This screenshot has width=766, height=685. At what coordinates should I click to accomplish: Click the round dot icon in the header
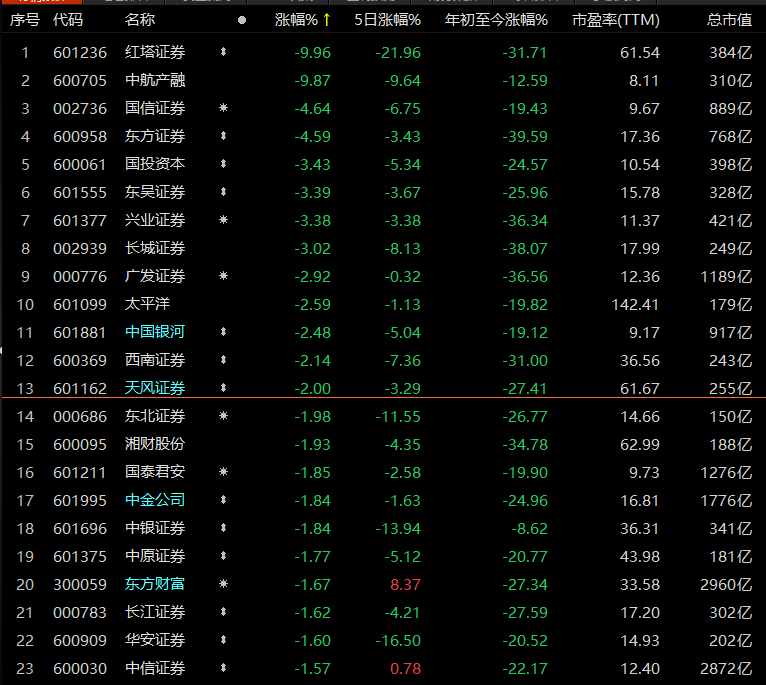point(242,20)
